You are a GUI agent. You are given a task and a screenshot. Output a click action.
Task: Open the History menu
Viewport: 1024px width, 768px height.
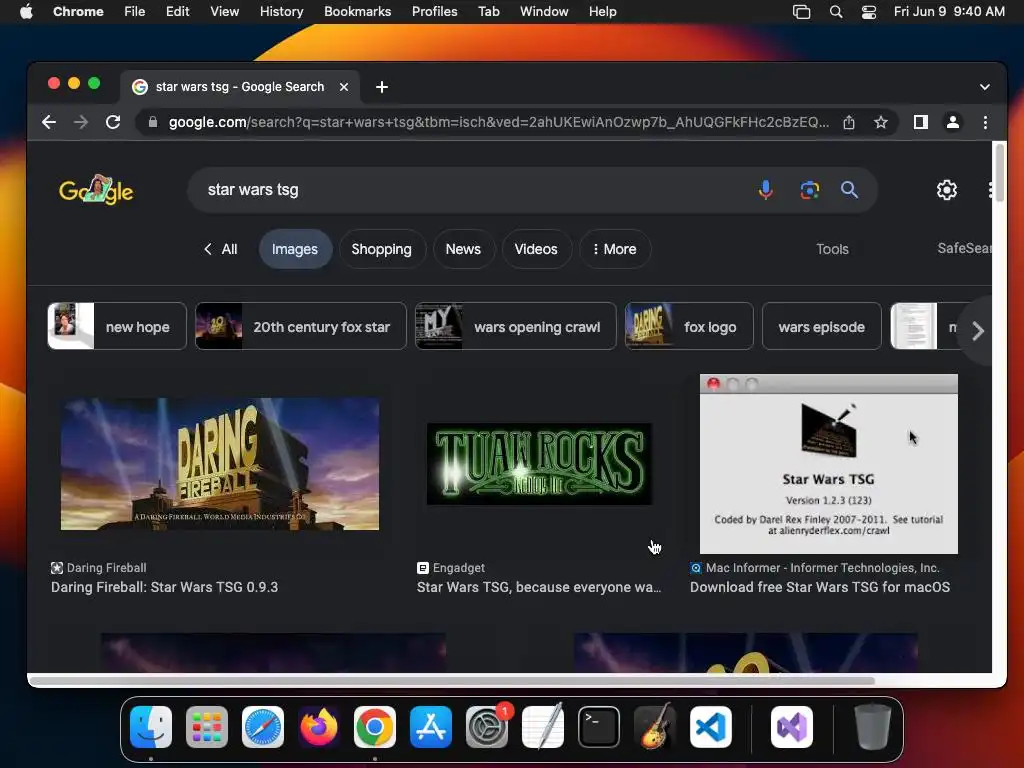point(281,12)
